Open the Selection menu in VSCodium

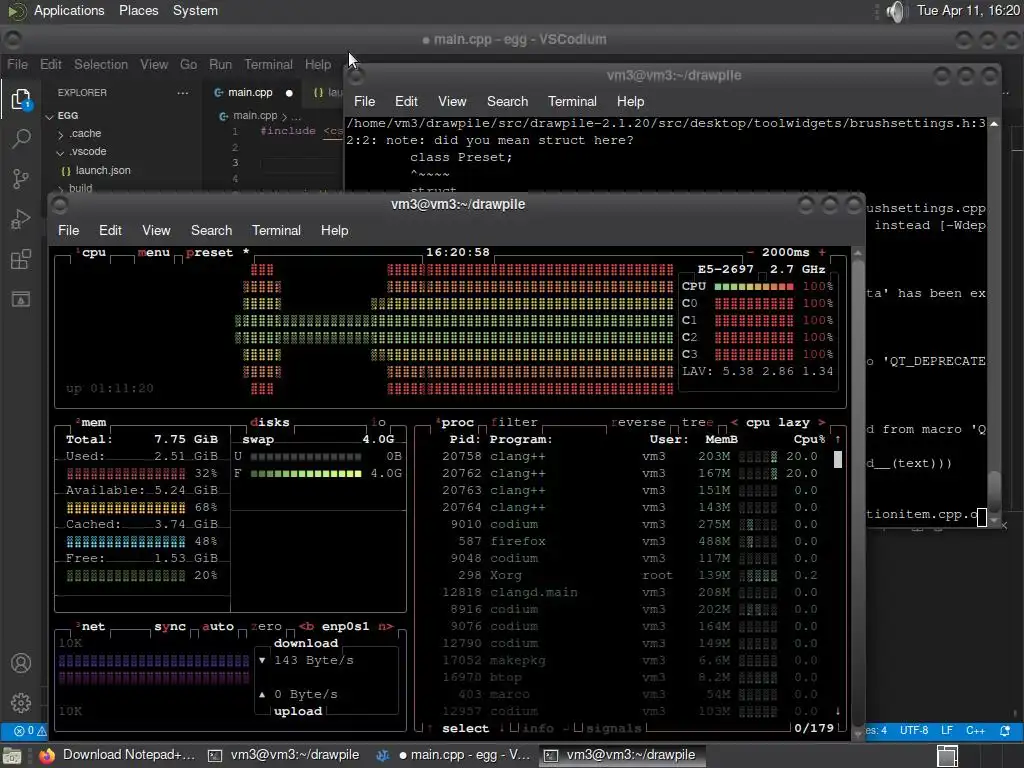[x=101, y=65]
